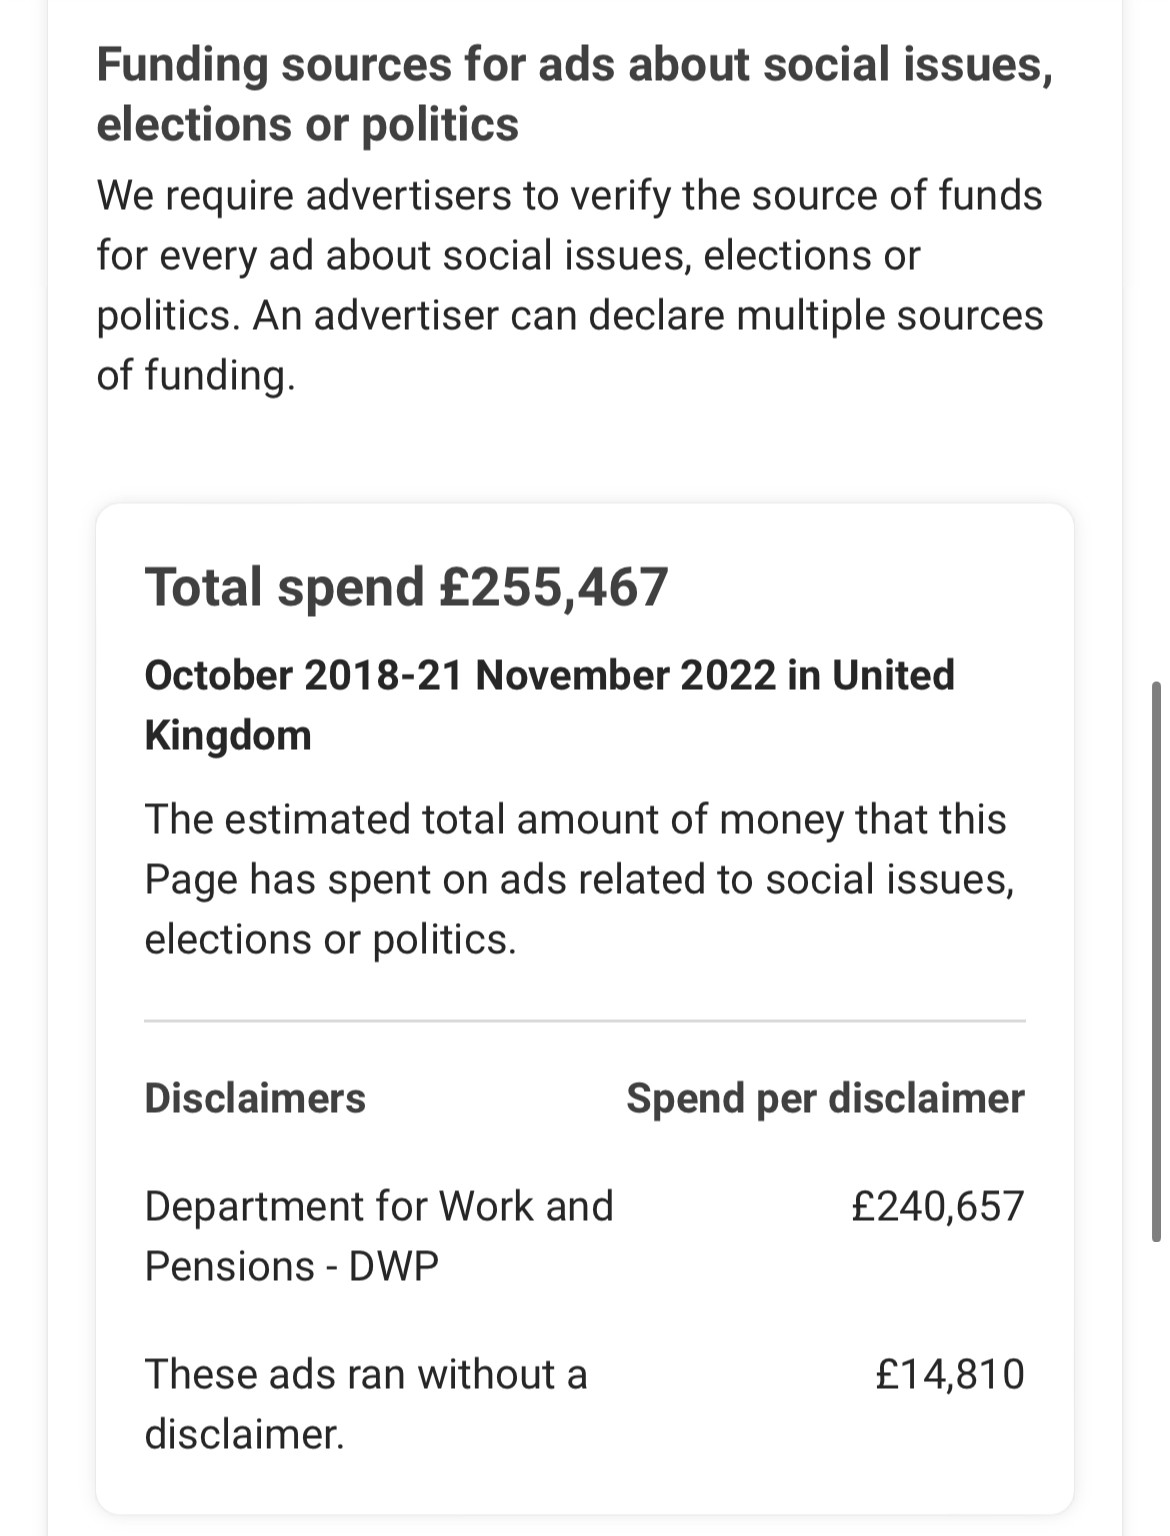Click the 'Total spend £255,467' heading
This screenshot has width=1170, height=1536.
pos(406,586)
